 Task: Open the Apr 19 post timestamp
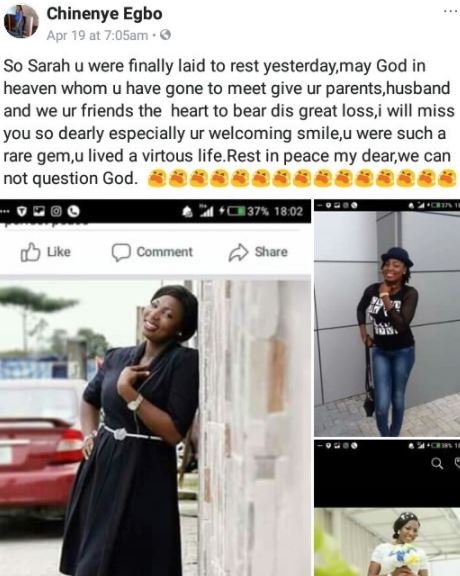click(97, 35)
